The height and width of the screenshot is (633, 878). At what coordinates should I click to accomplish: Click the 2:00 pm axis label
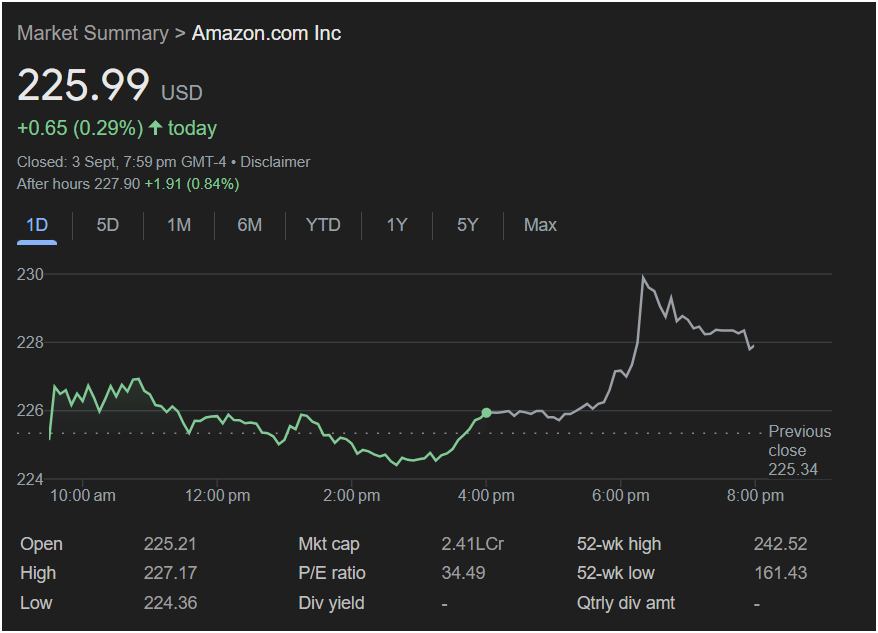click(352, 496)
